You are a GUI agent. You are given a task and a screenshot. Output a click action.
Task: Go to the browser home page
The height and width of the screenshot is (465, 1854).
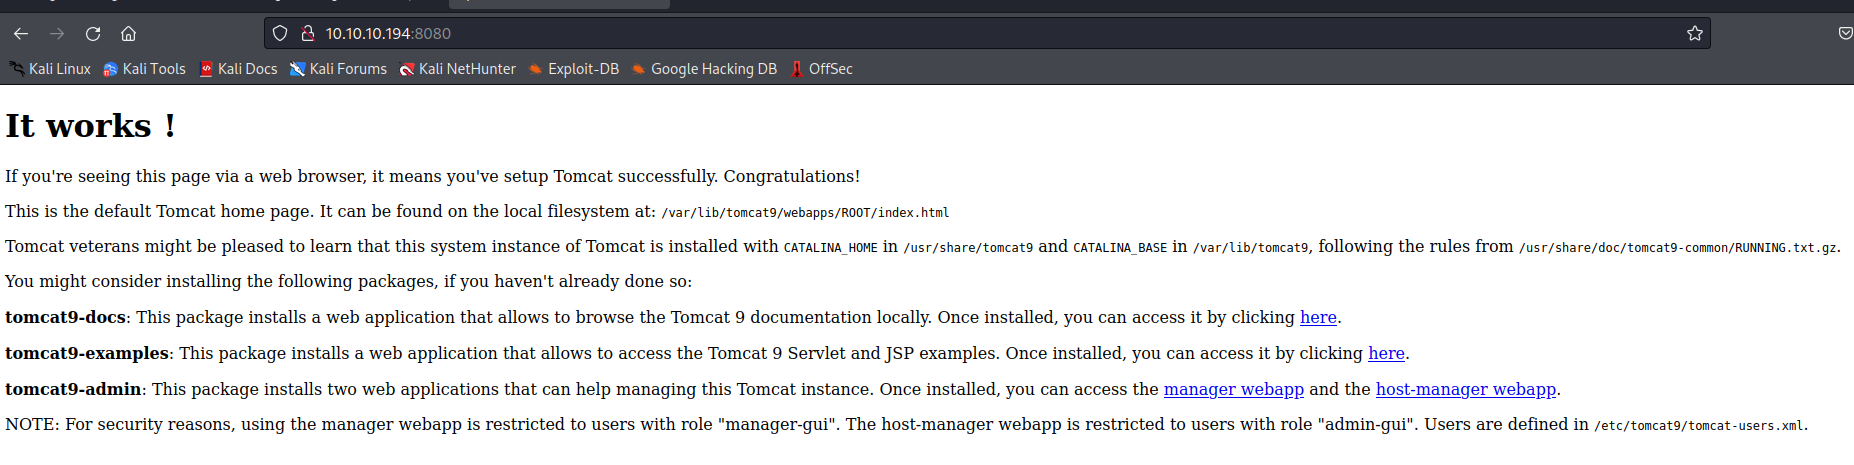point(129,34)
